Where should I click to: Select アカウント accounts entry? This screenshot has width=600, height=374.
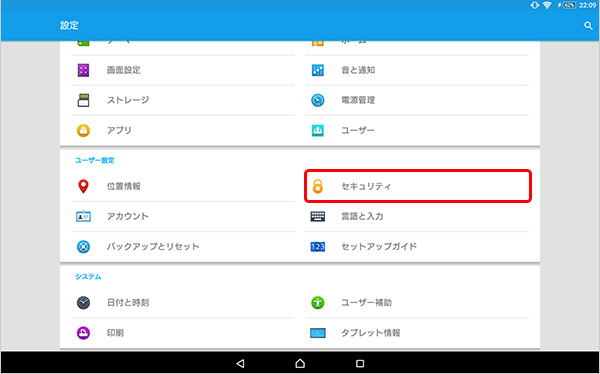click(183, 216)
